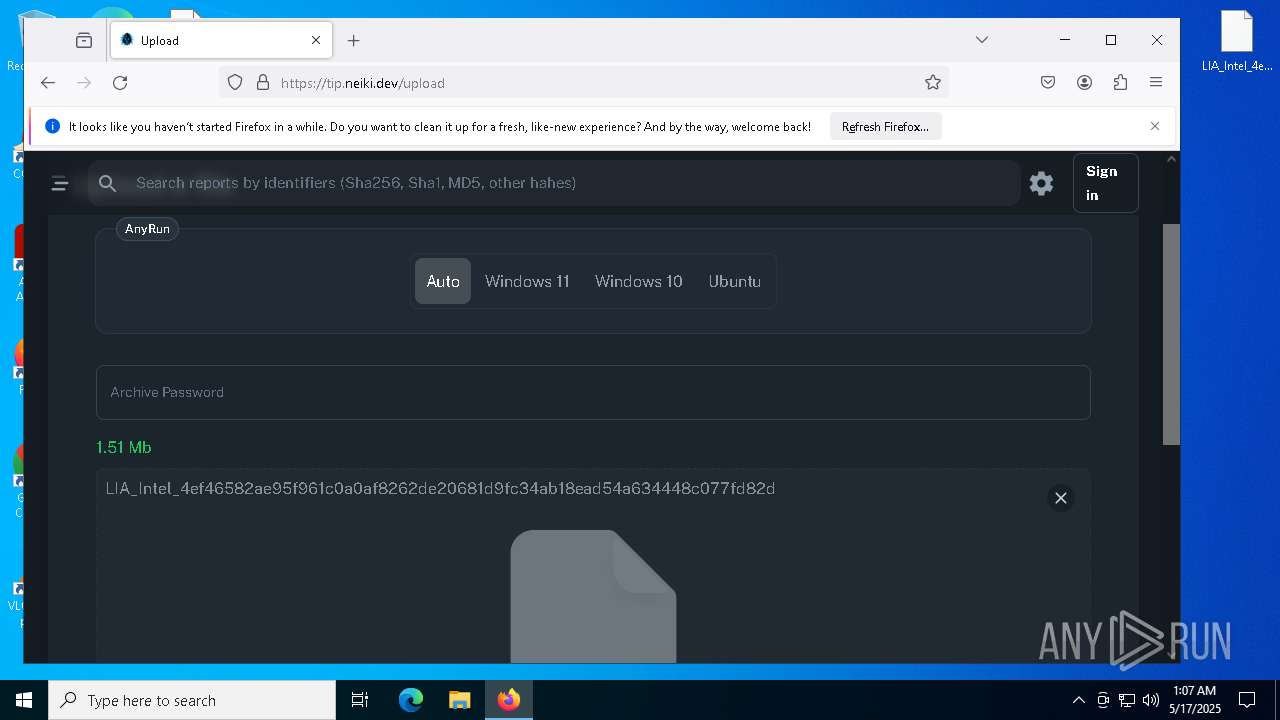
Task: Open Task View on the taskbar
Action: coord(360,700)
